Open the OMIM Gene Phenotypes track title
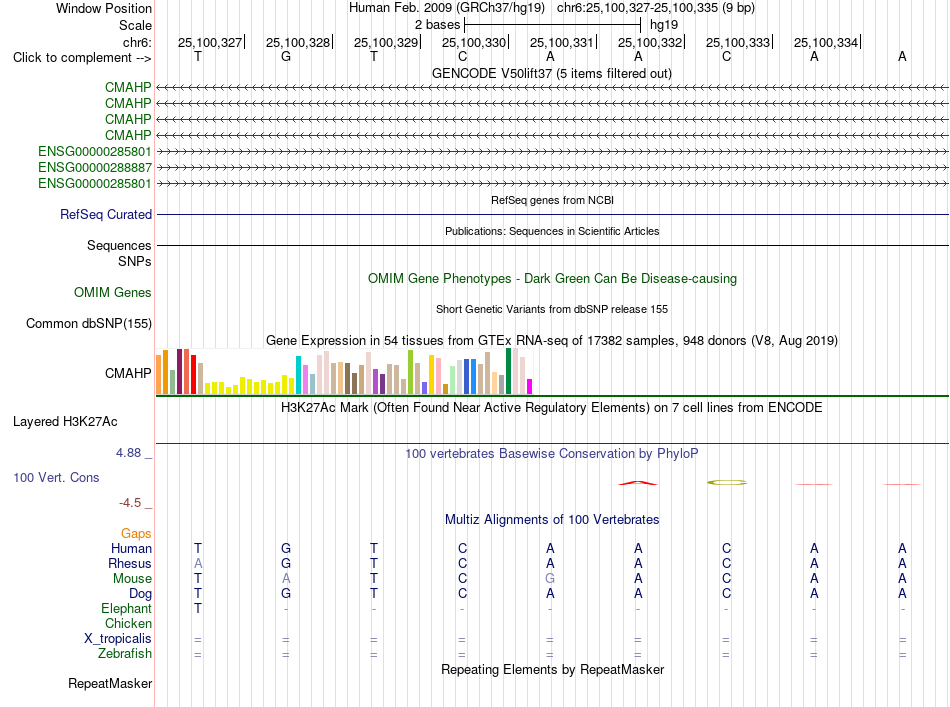The height and width of the screenshot is (707, 950). pos(552,279)
